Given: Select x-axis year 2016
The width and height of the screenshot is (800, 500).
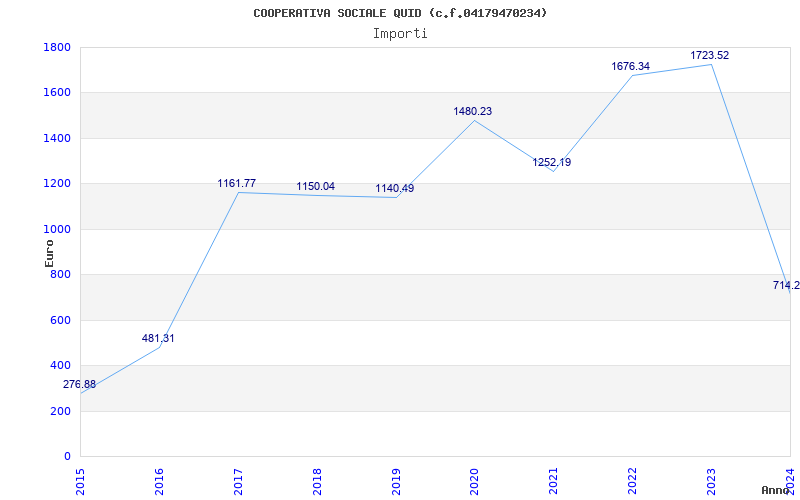Looking at the screenshot, I should 159,481.
